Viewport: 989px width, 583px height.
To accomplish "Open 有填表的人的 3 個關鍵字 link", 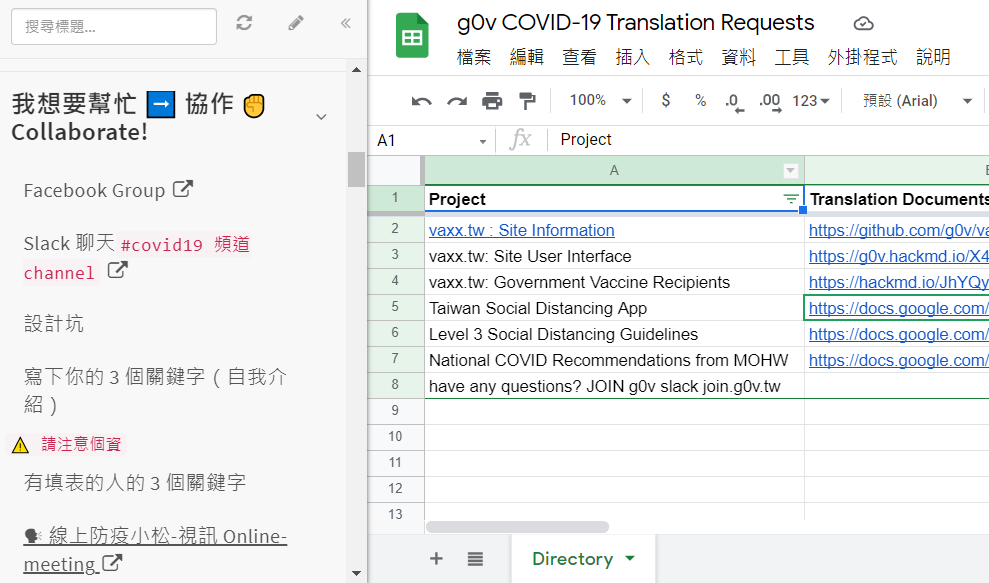I will point(134,483).
